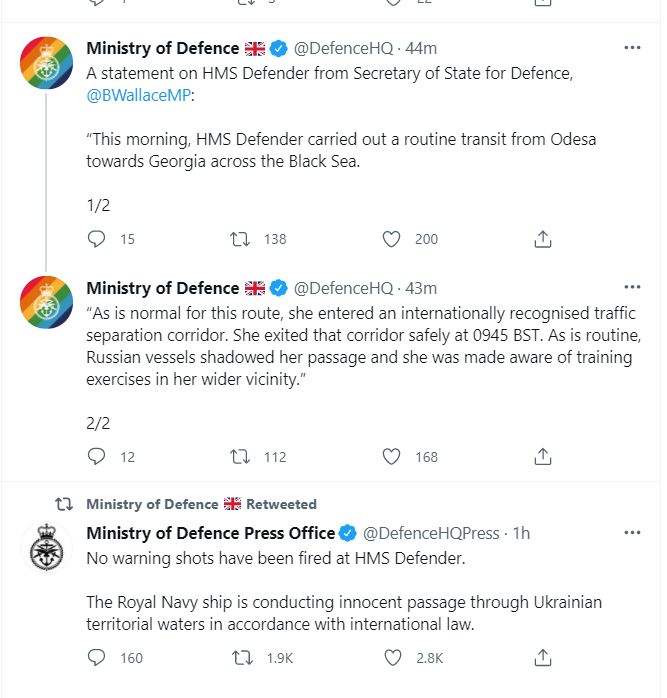Retweet the Press Office tweet with 1.9K retweets

pos(242,657)
